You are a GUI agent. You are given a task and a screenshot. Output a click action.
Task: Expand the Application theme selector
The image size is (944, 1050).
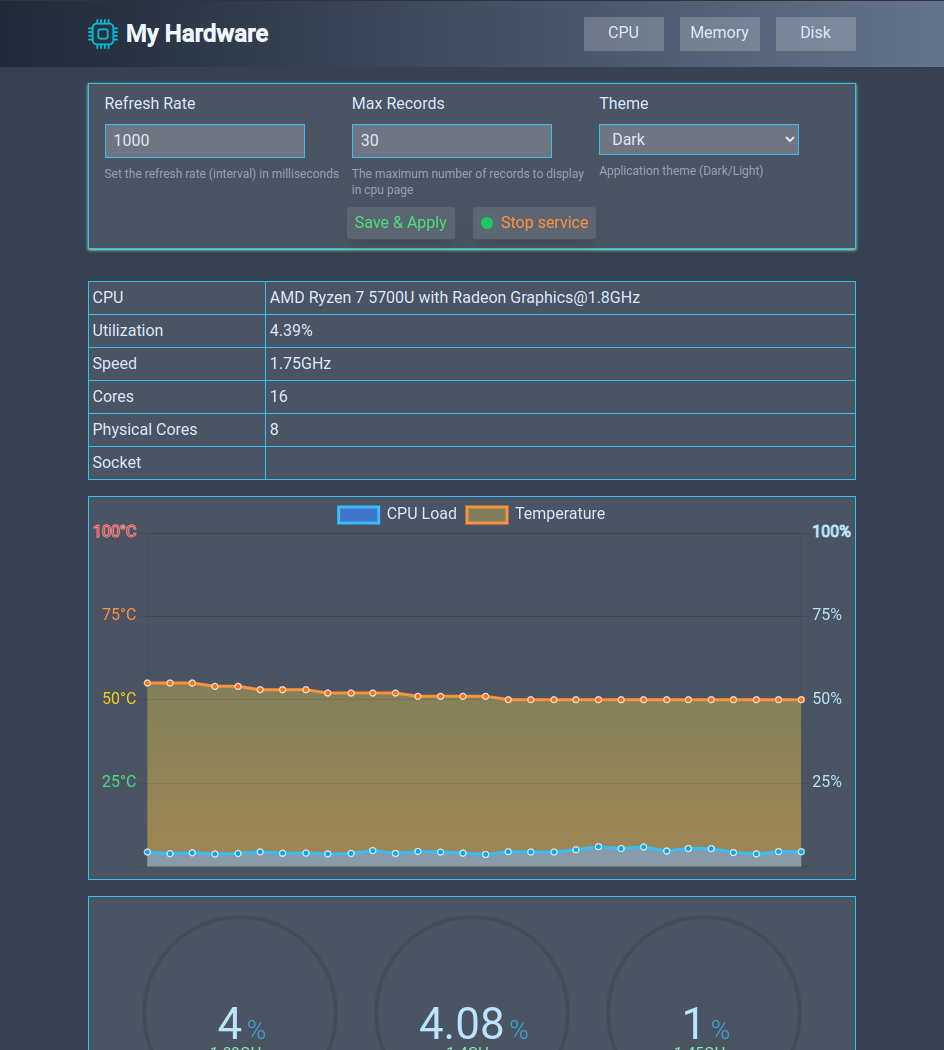click(698, 139)
